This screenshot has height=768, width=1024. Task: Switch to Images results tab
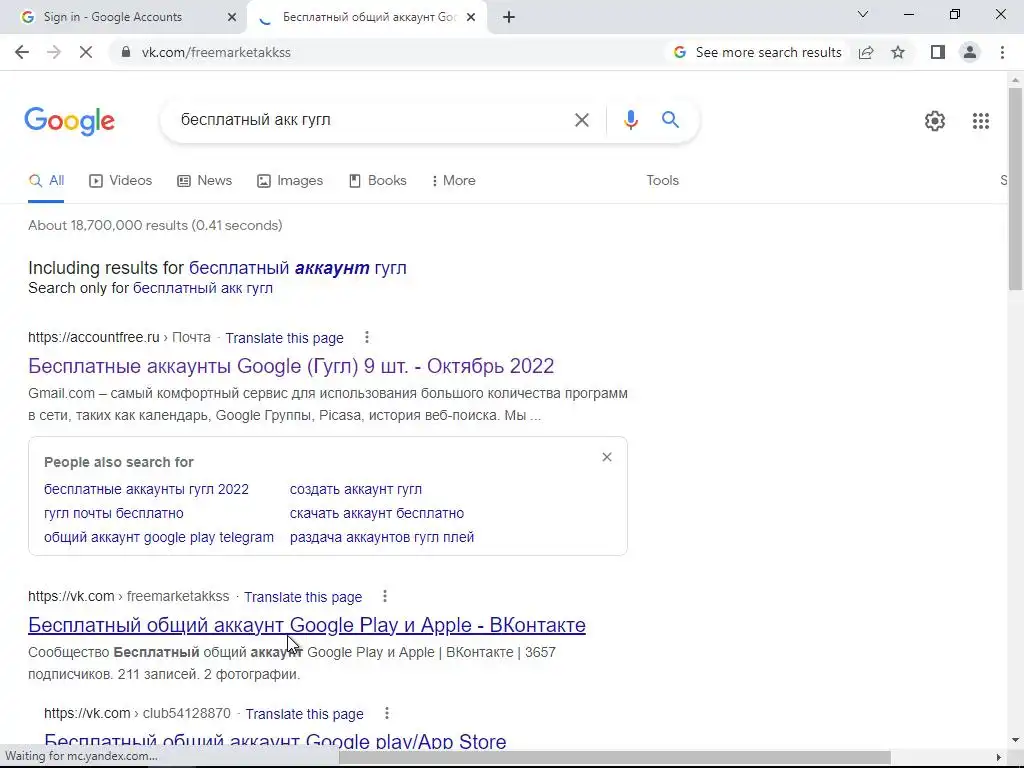[290, 180]
